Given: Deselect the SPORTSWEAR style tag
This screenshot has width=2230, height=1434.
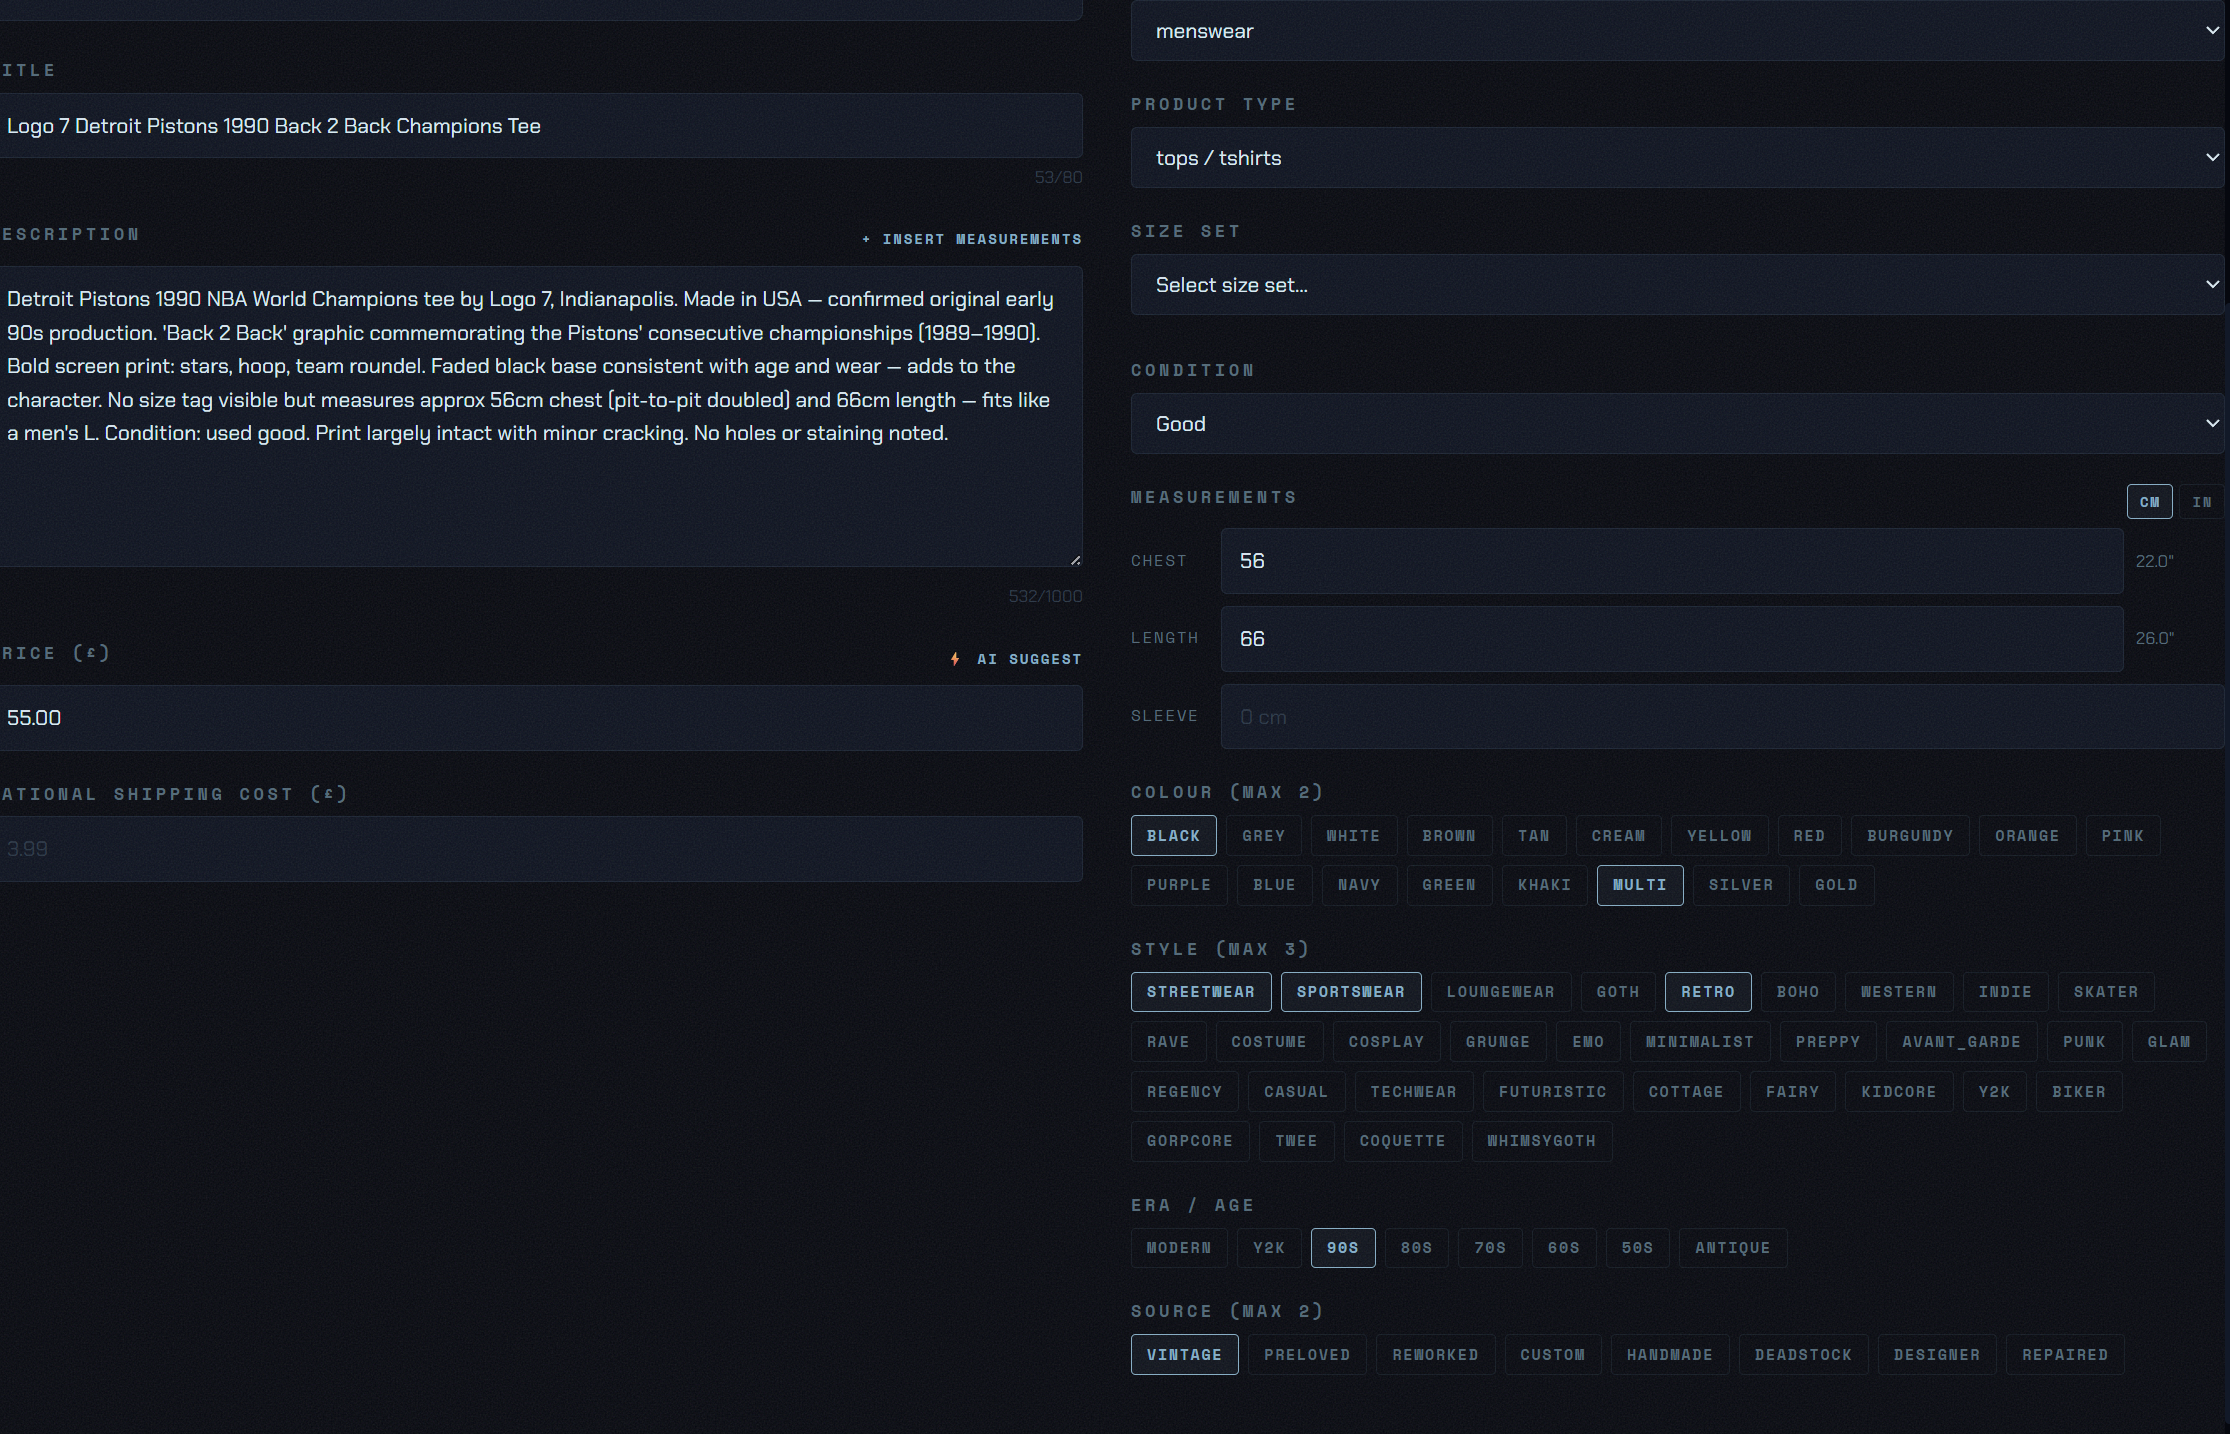Looking at the screenshot, I should coord(1351,992).
